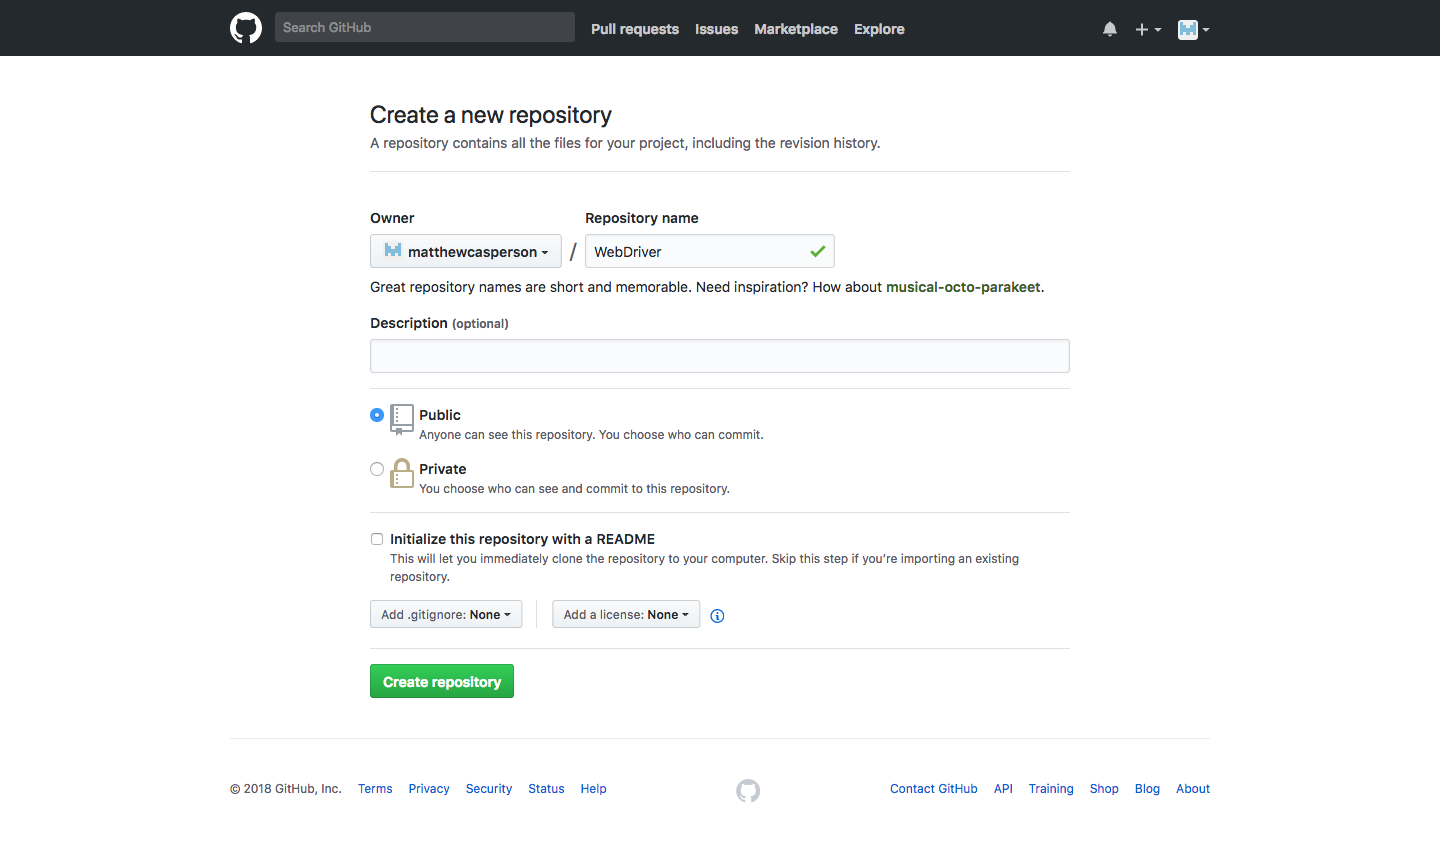Open Marketplace from the top navigation
The image size is (1440, 853).
point(796,29)
